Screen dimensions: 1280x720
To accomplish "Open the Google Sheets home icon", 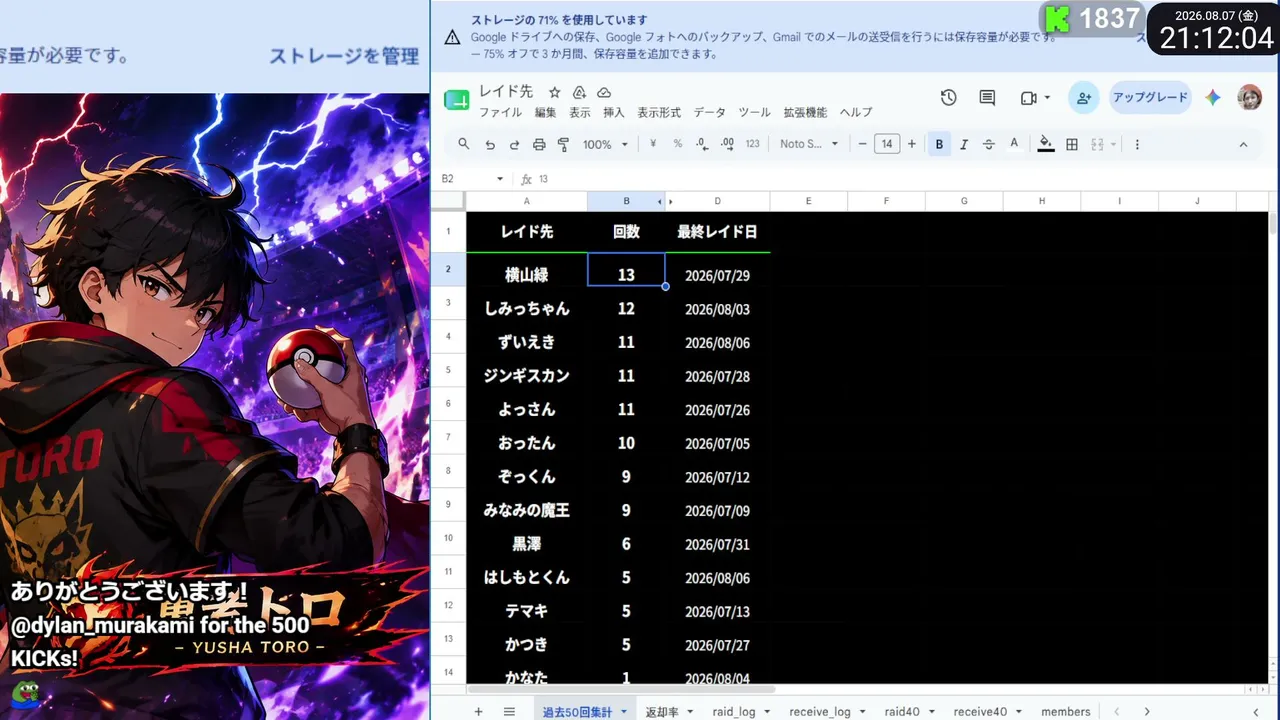I will (456, 99).
